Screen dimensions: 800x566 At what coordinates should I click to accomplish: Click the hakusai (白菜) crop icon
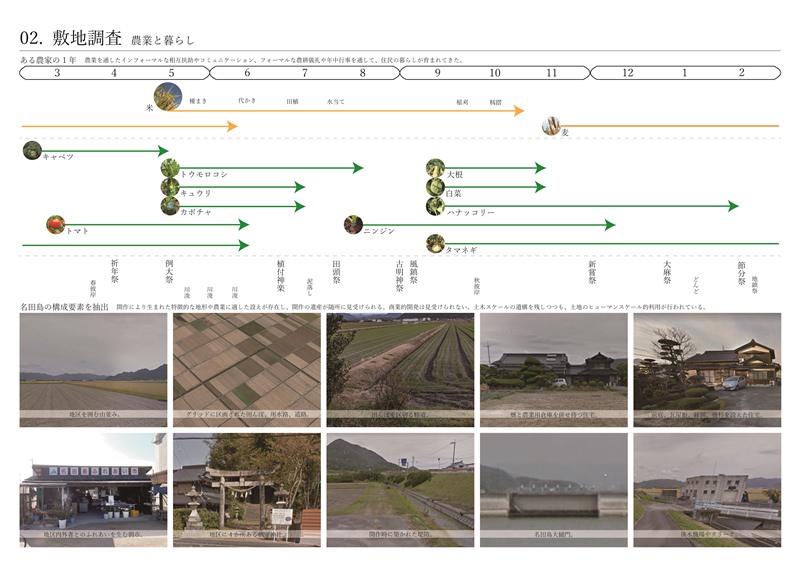[x=435, y=187]
